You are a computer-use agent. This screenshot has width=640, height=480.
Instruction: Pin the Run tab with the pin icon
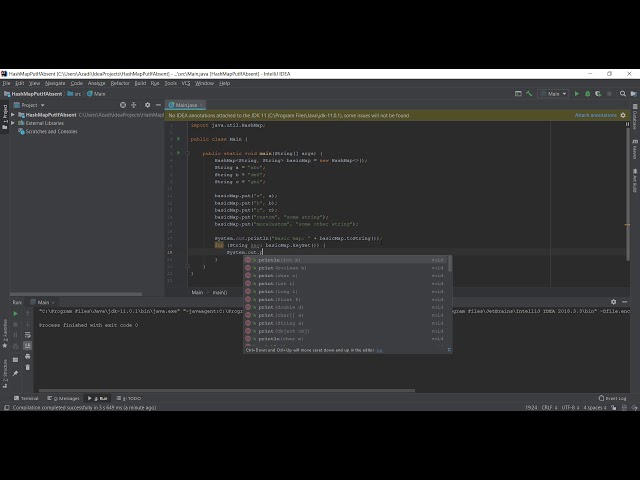coord(16,373)
